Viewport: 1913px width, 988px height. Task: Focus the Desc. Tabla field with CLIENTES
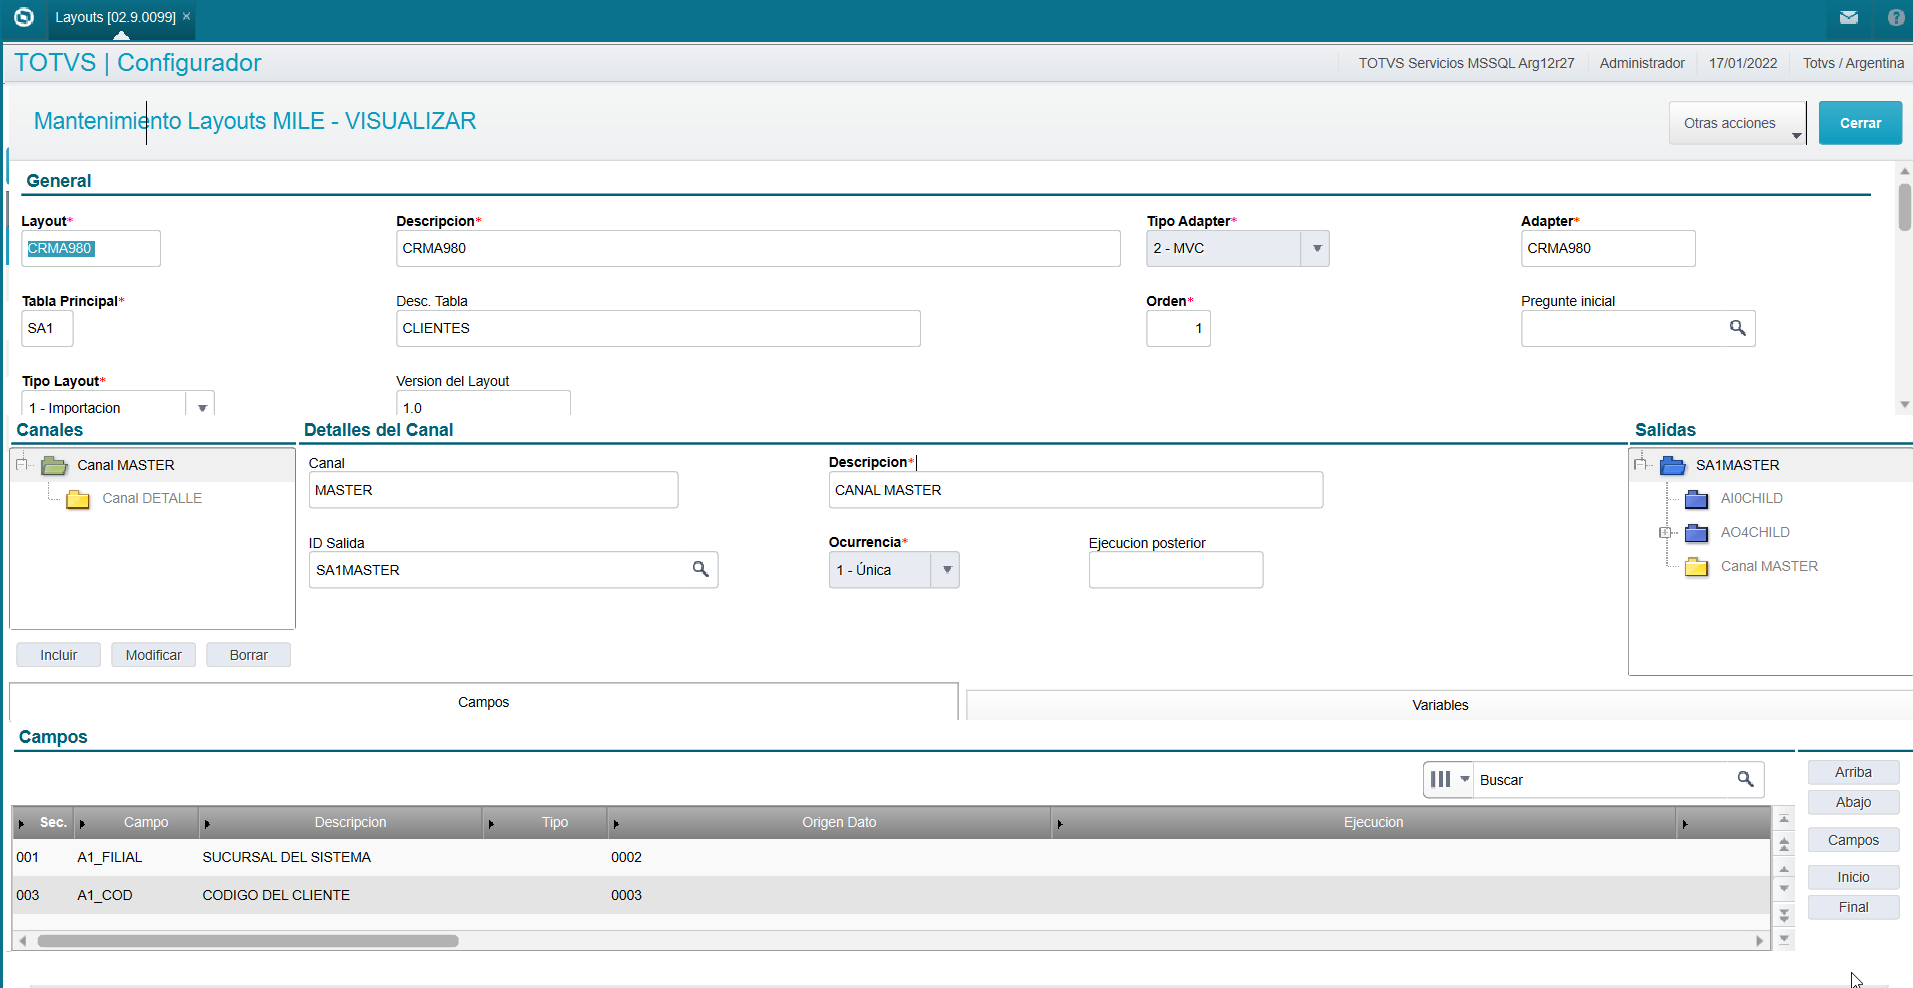(658, 328)
